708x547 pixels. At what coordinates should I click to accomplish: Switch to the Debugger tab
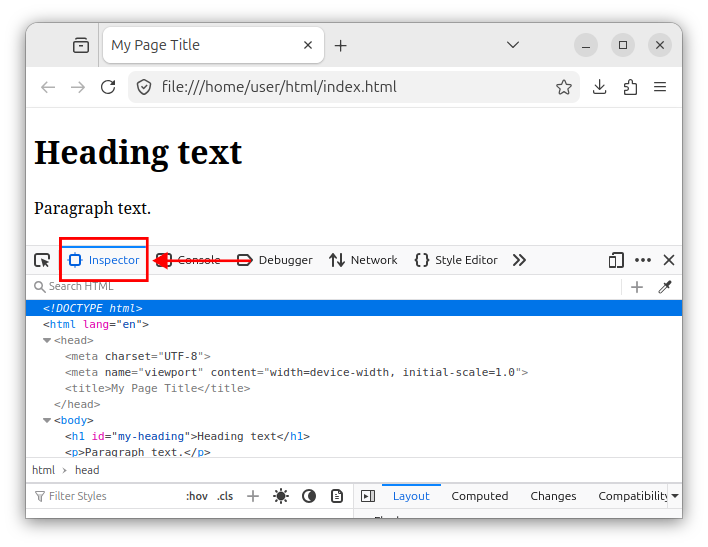pos(275,260)
